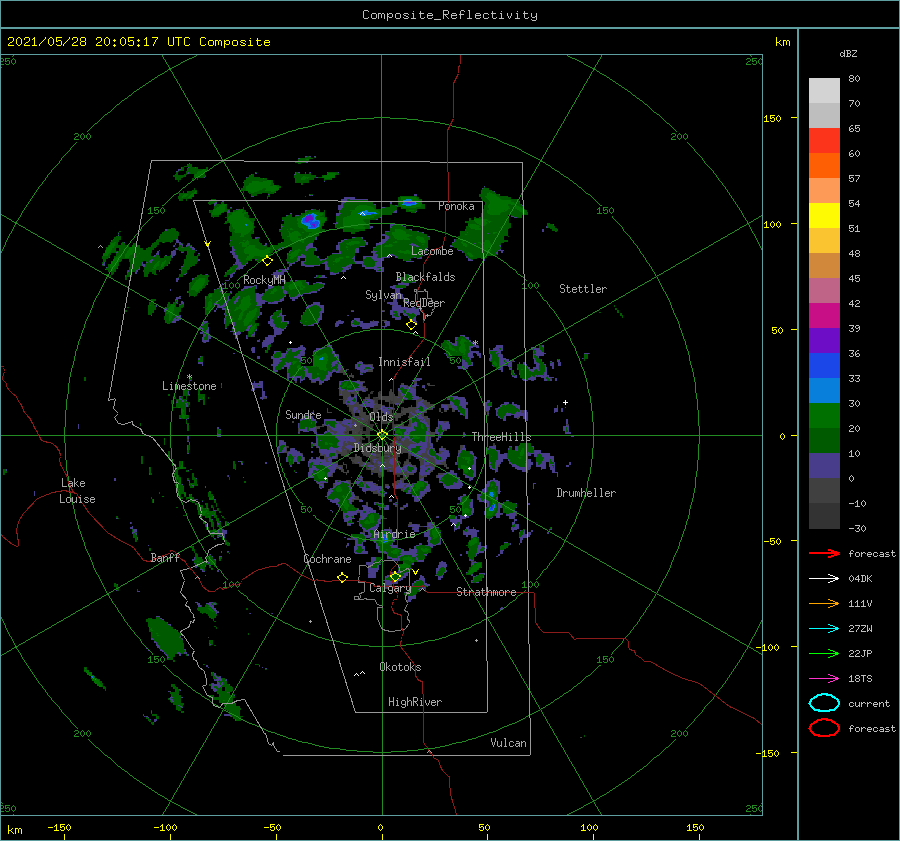Click the Vulcan town label
This screenshot has width=900, height=841.
509,743
